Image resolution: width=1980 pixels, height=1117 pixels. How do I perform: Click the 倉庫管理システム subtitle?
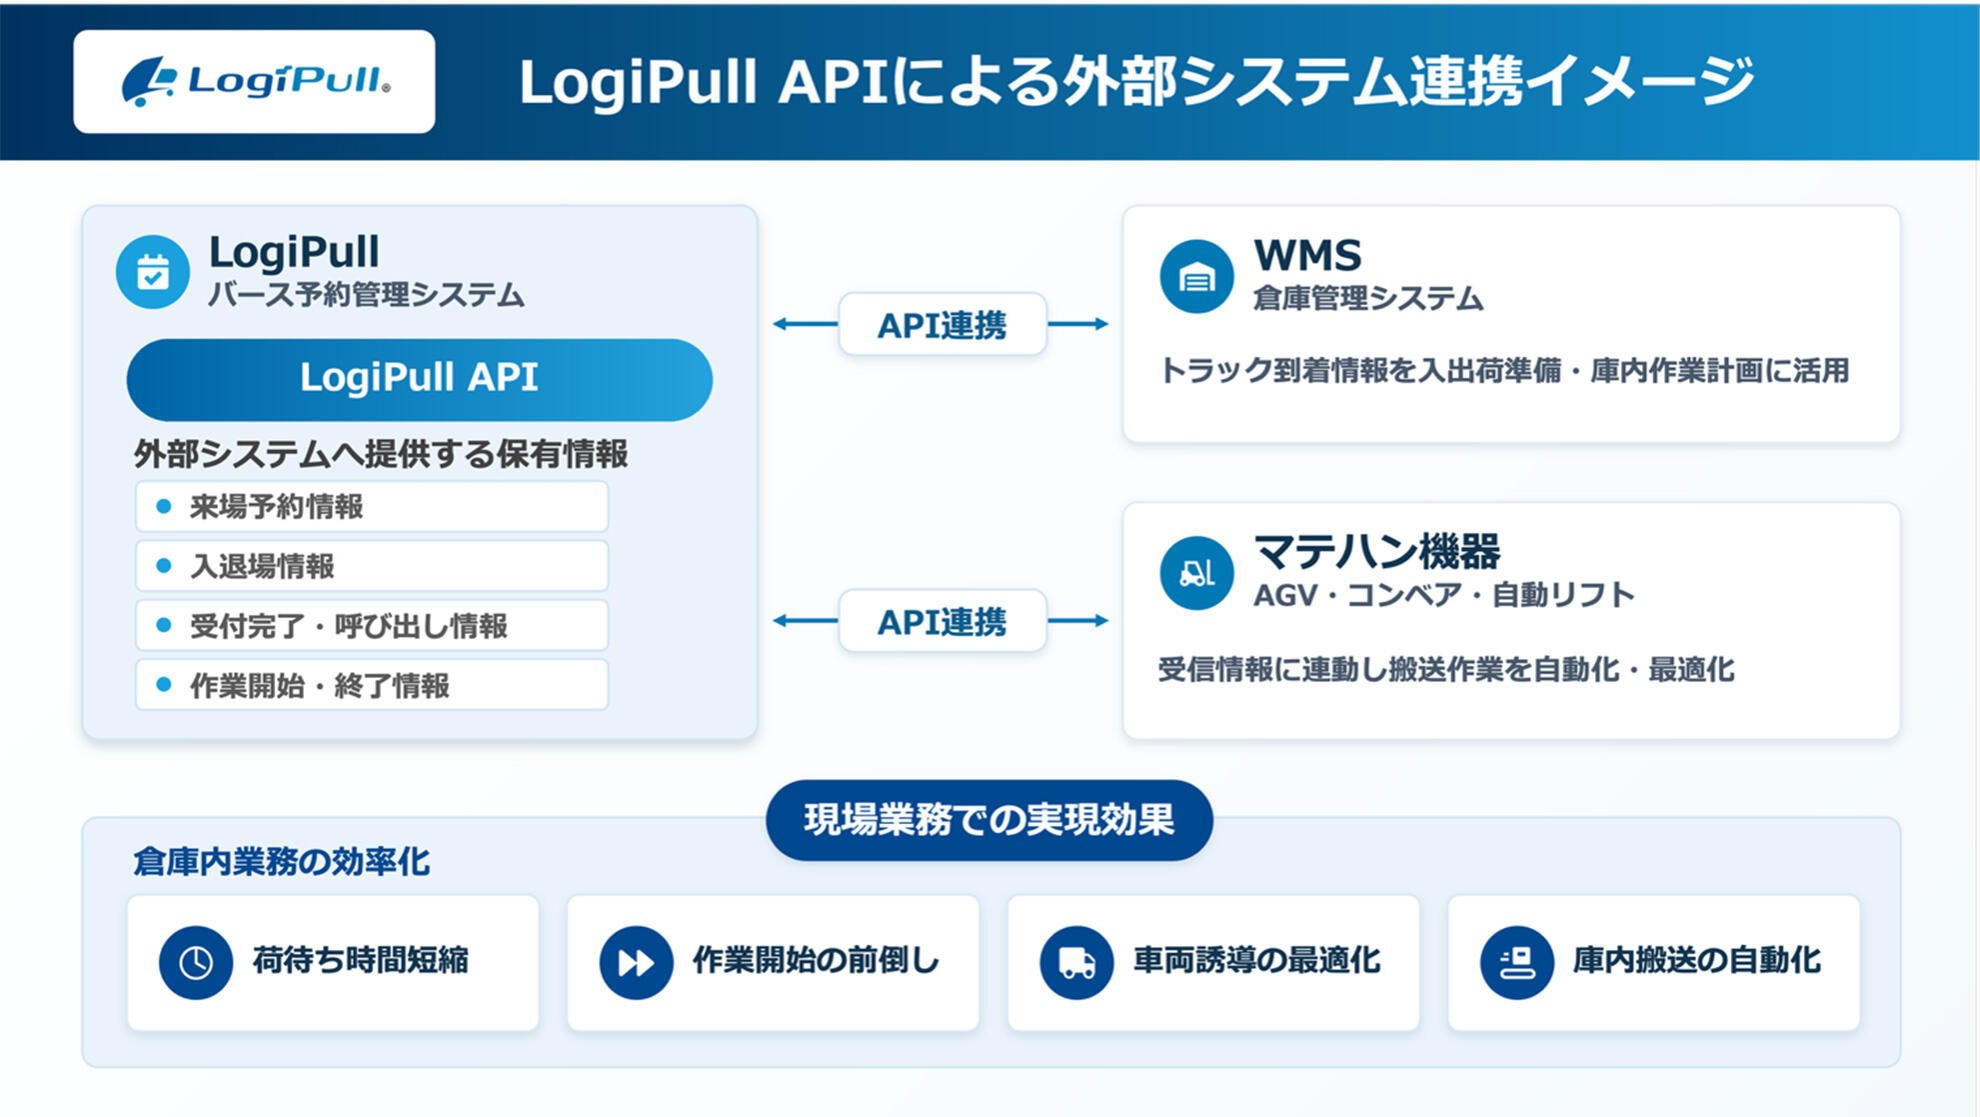coord(1368,298)
